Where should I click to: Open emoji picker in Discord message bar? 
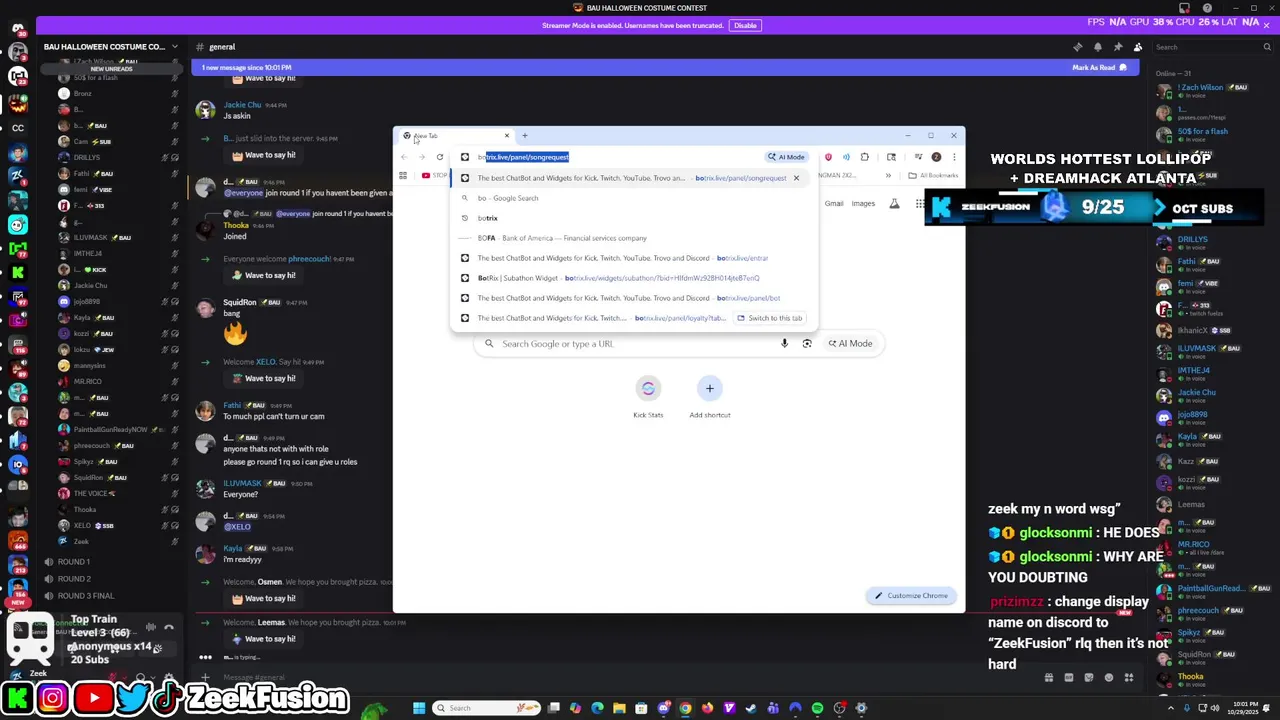click(1109, 678)
